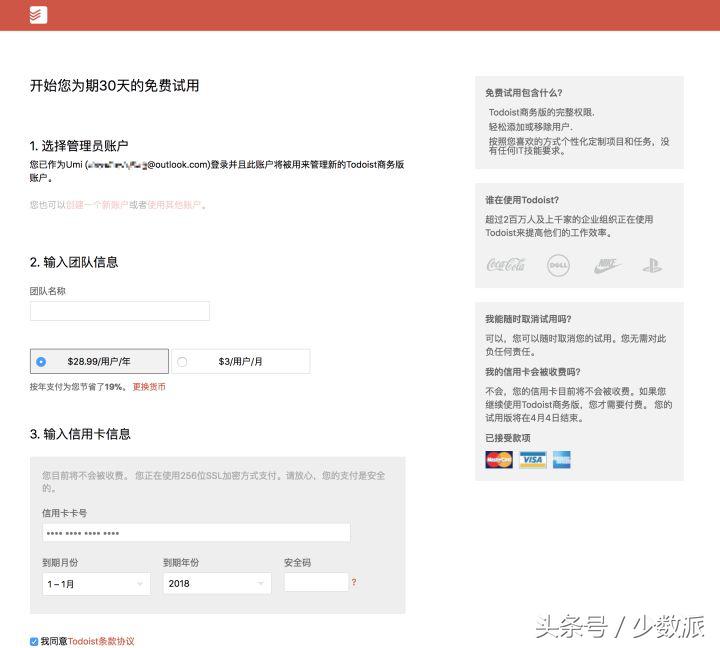Open the Todoist条款协议 terms link

click(x=101, y=642)
